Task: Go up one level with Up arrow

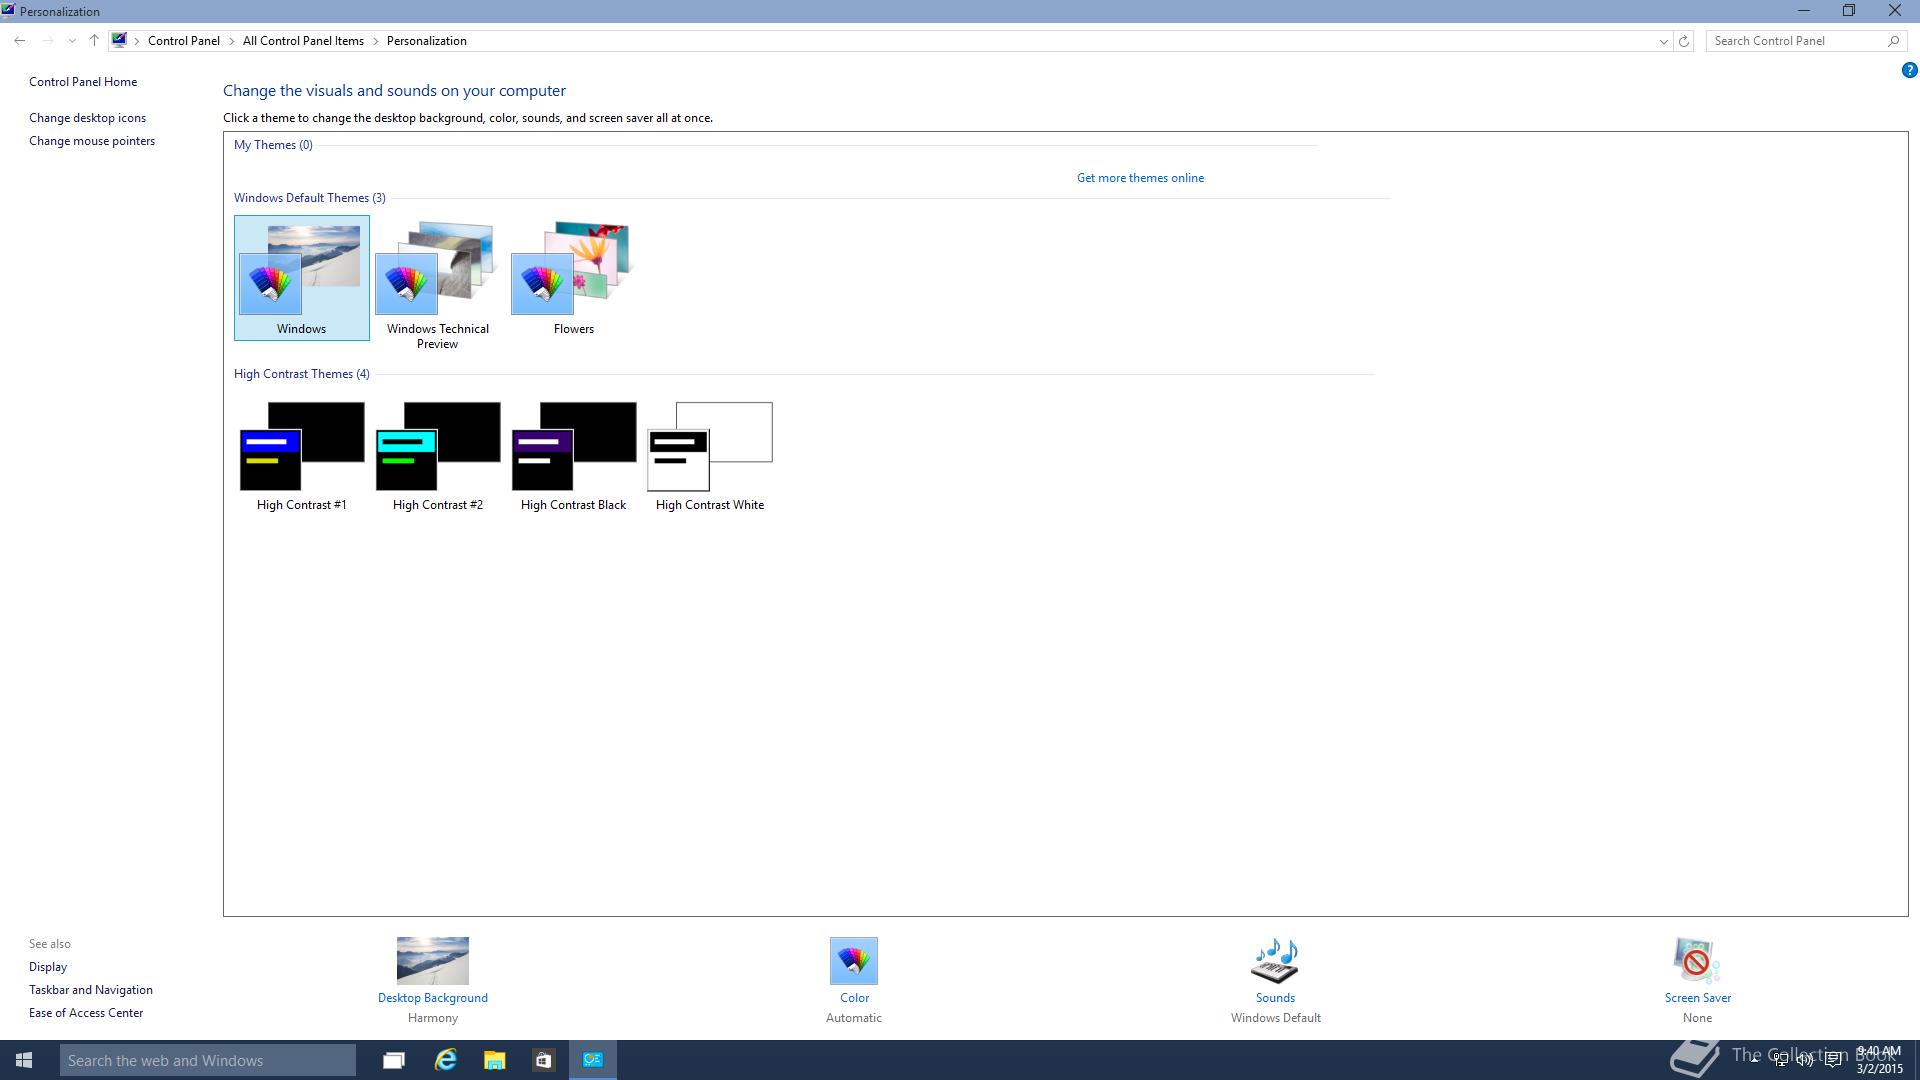Action: point(94,41)
